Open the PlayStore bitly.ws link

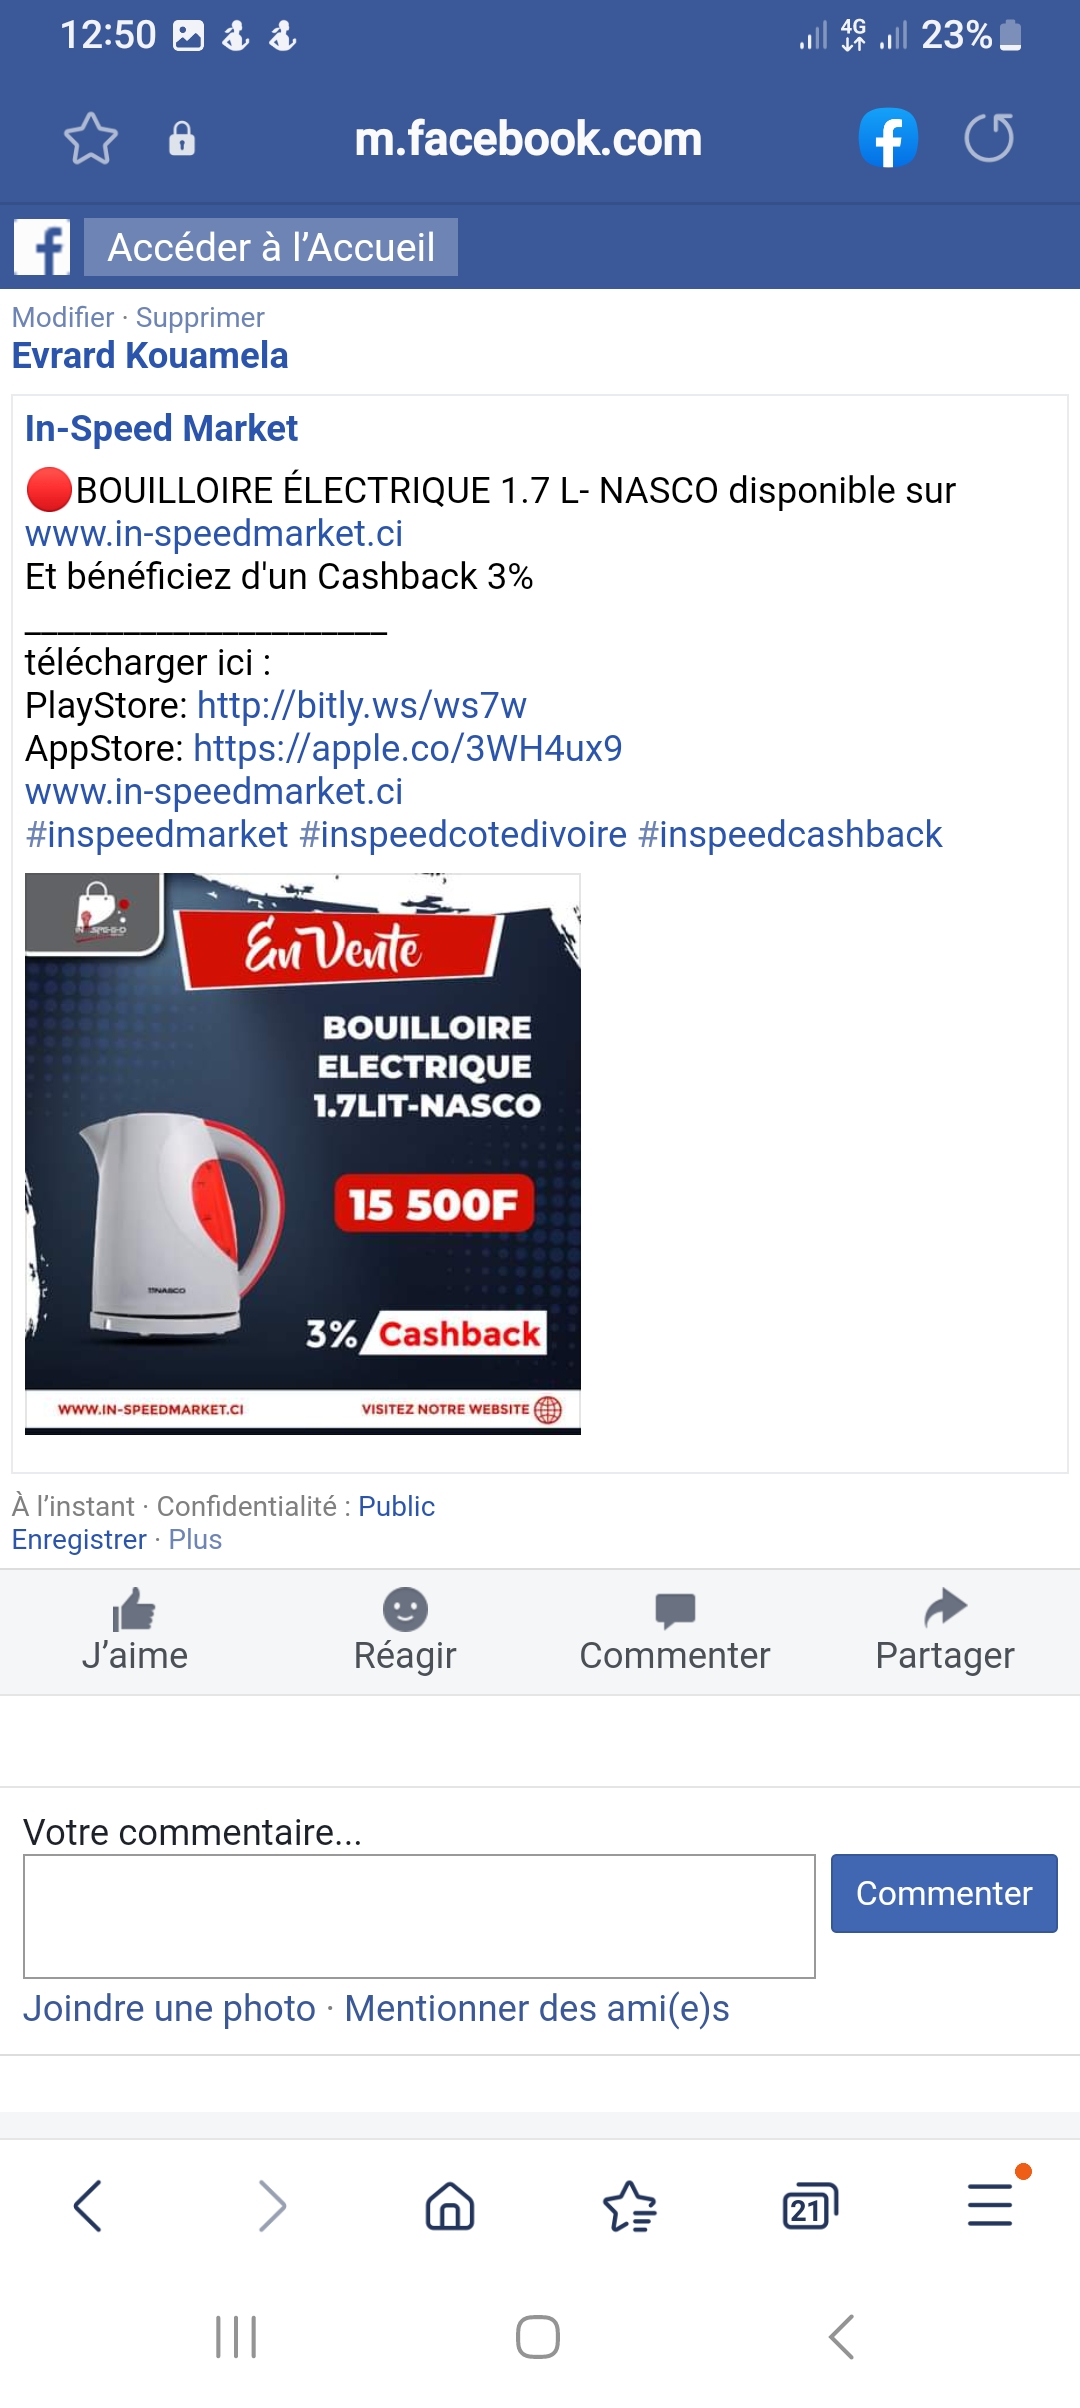point(362,706)
